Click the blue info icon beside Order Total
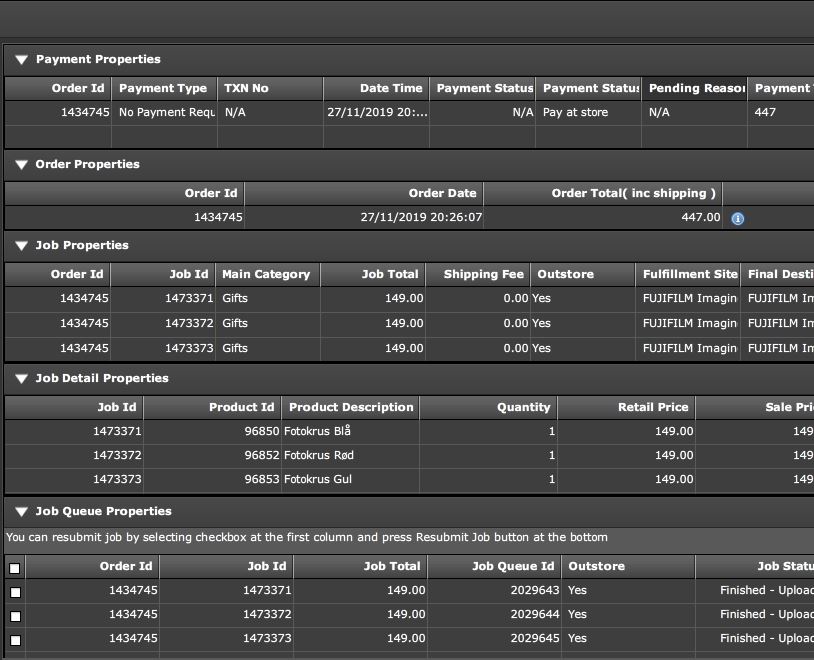 pyautogui.click(x=737, y=219)
